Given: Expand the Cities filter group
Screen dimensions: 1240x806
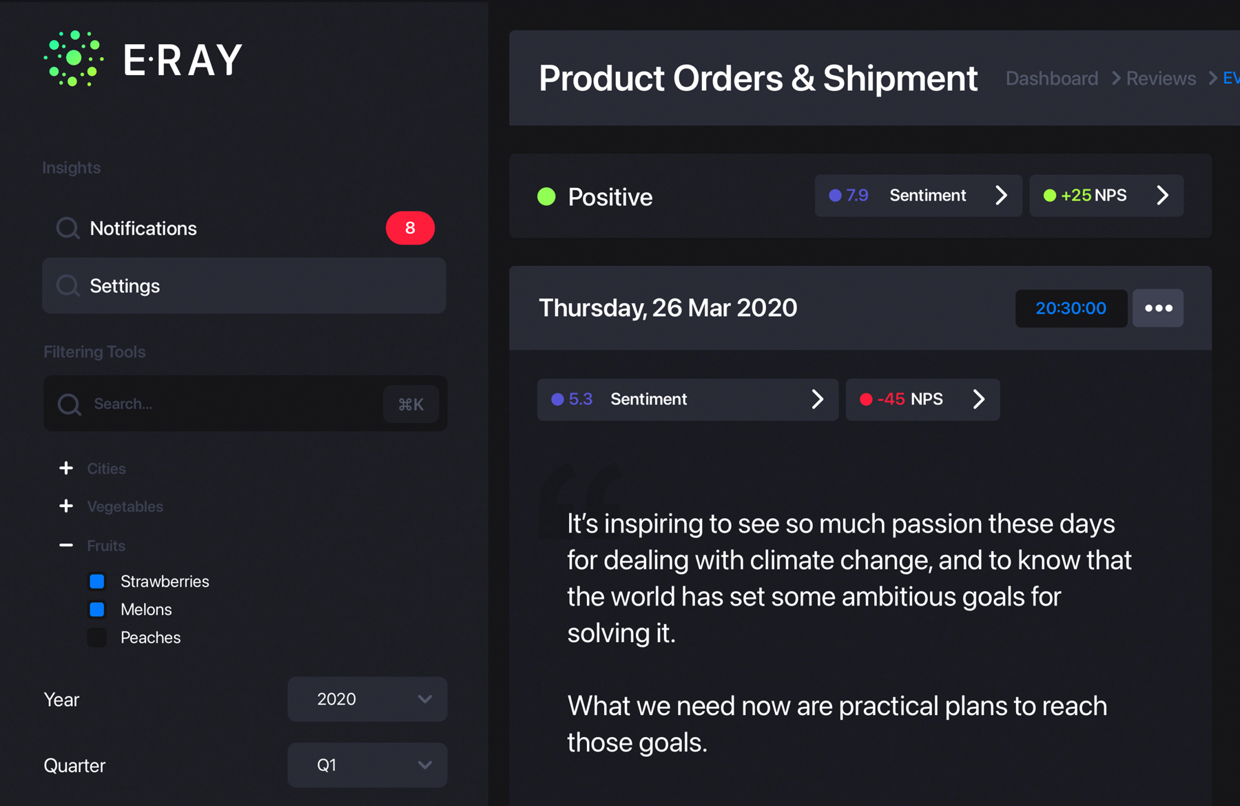Looking at the screenshot, I should pos(66,468).
